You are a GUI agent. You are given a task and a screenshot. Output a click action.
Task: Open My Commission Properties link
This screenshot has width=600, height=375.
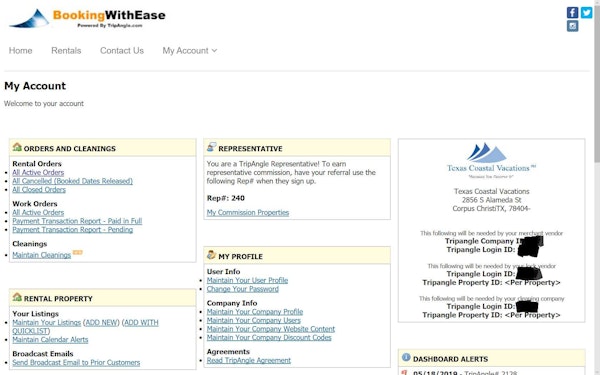tap(248, 212)
